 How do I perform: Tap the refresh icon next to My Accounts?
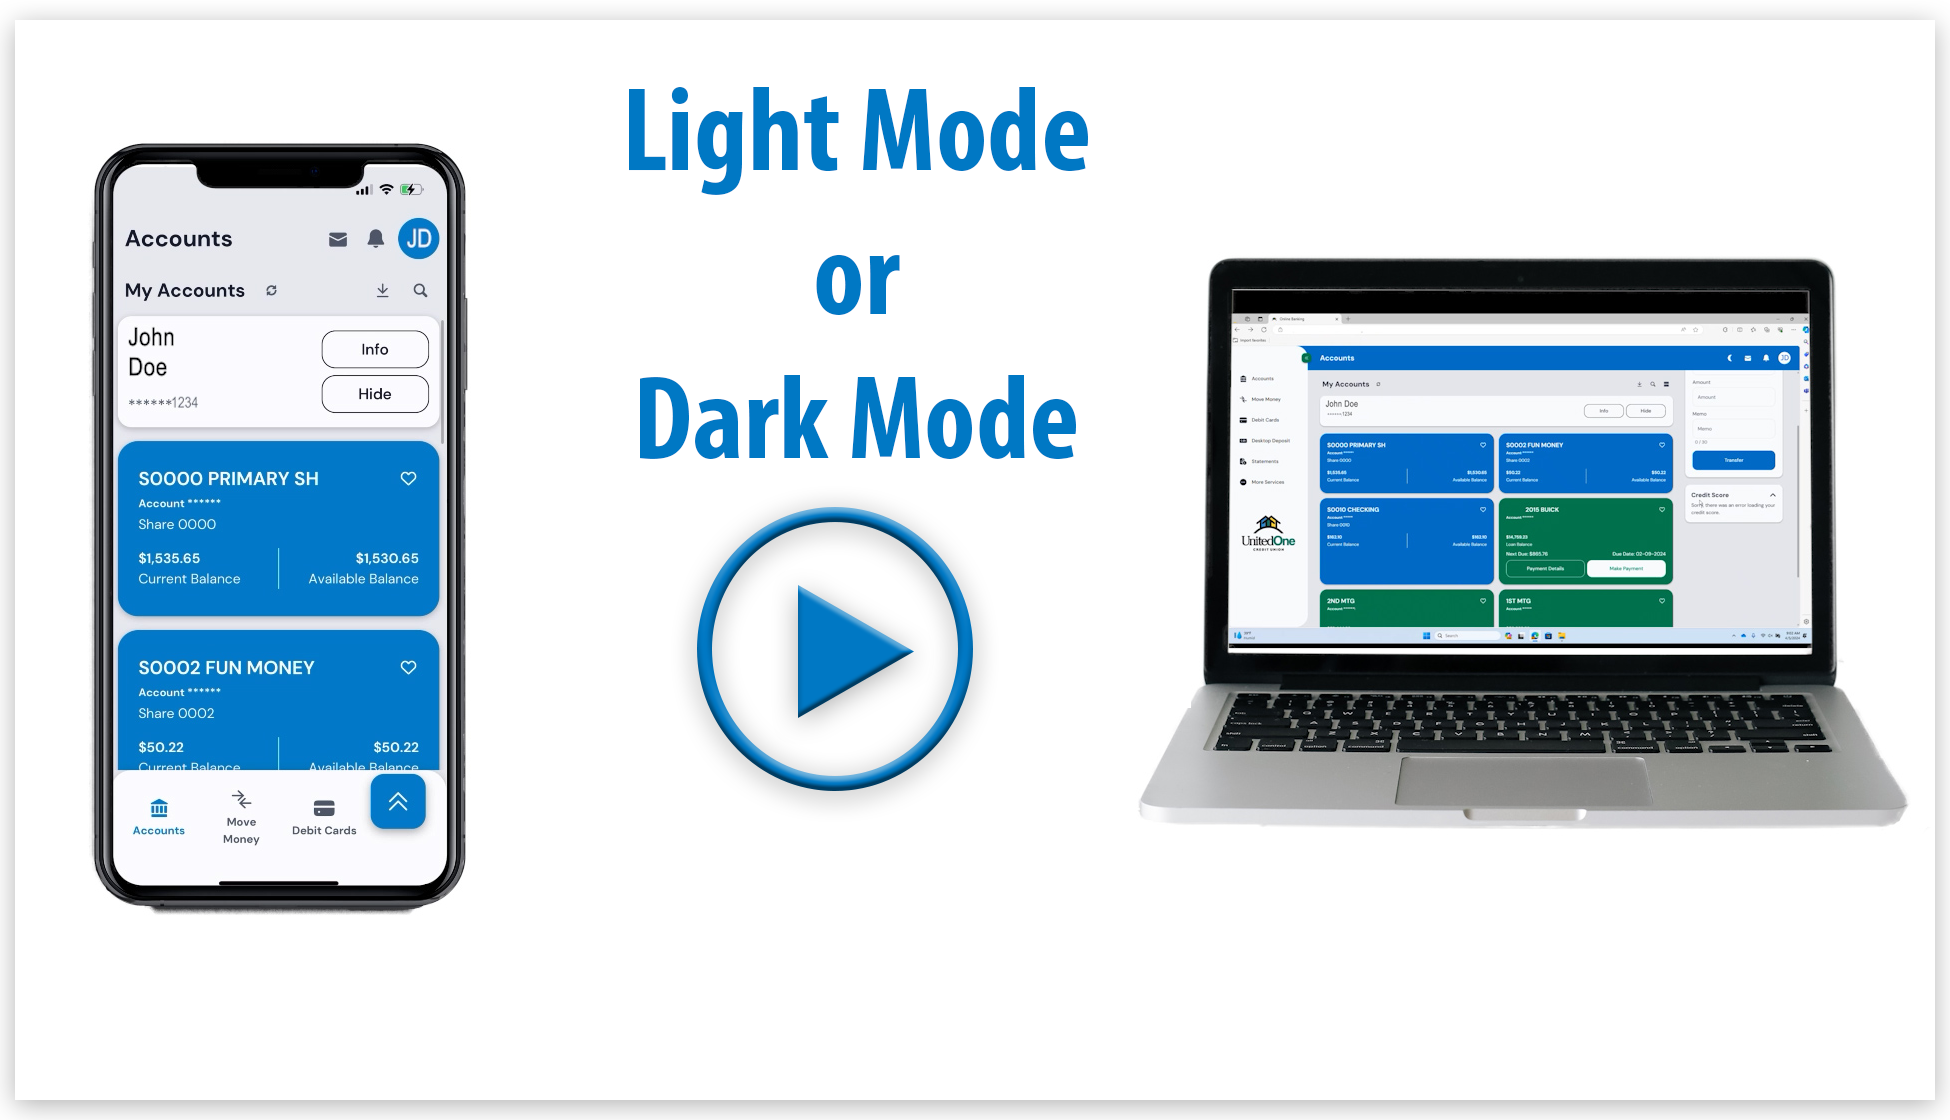pos(271,289)
